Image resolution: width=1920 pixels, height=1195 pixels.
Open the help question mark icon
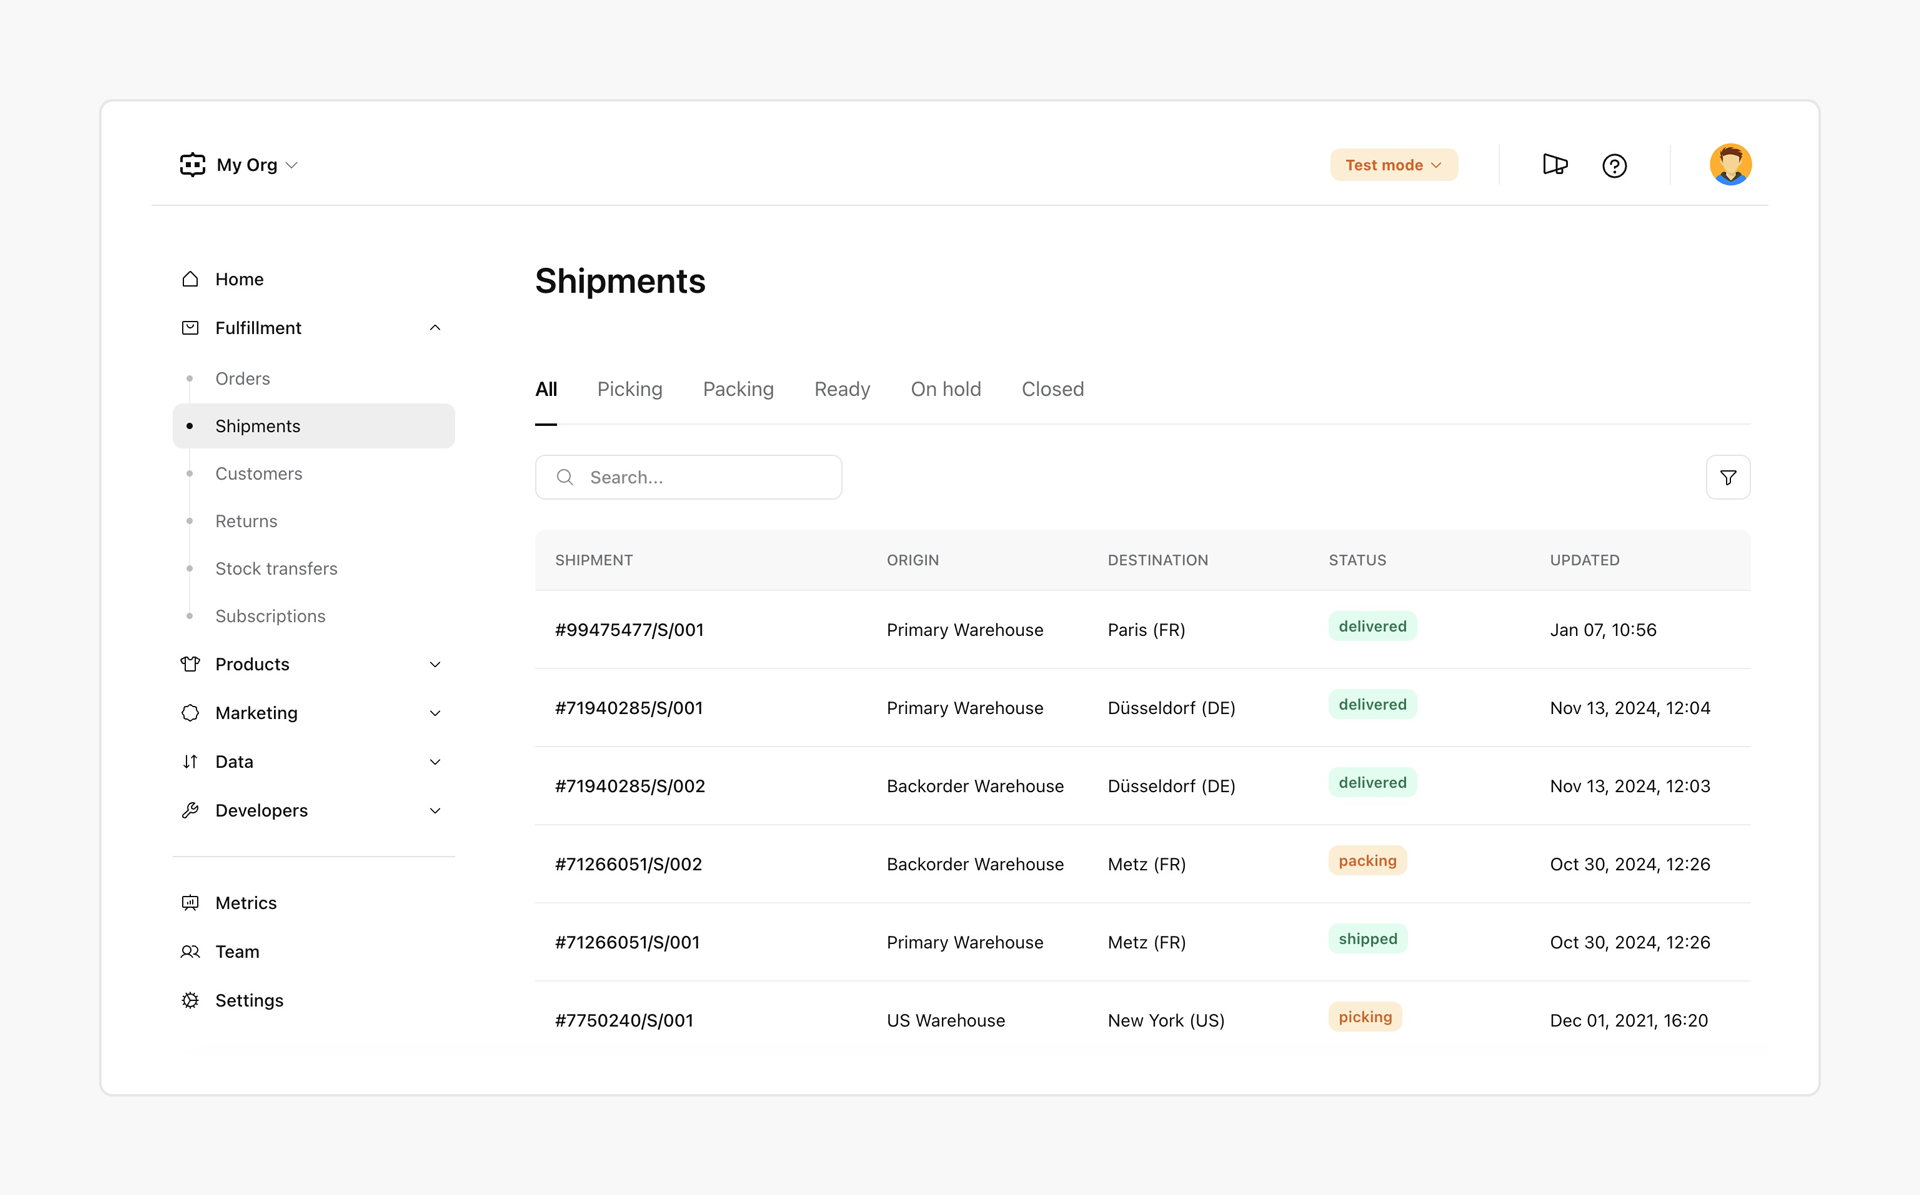(1614, 166)
